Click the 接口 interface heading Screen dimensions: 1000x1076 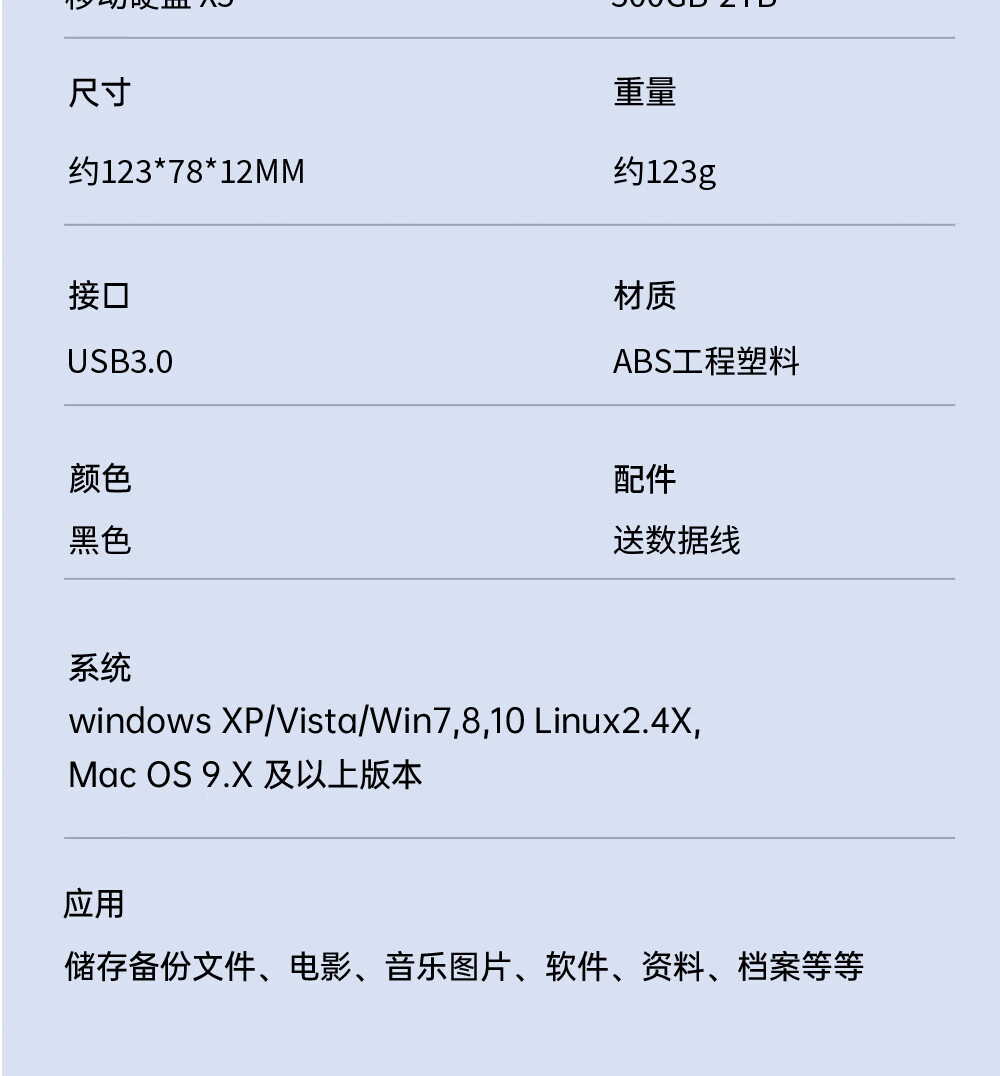[100, 296]
